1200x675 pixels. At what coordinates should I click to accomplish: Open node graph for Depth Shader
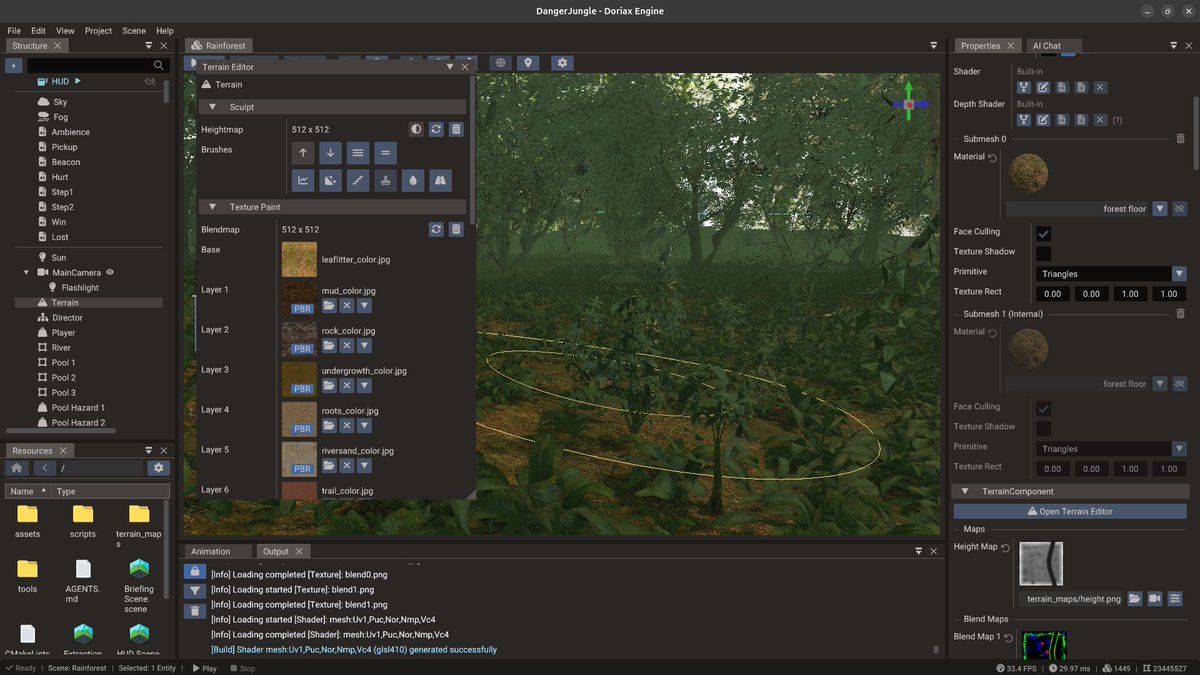point(1024,120)
